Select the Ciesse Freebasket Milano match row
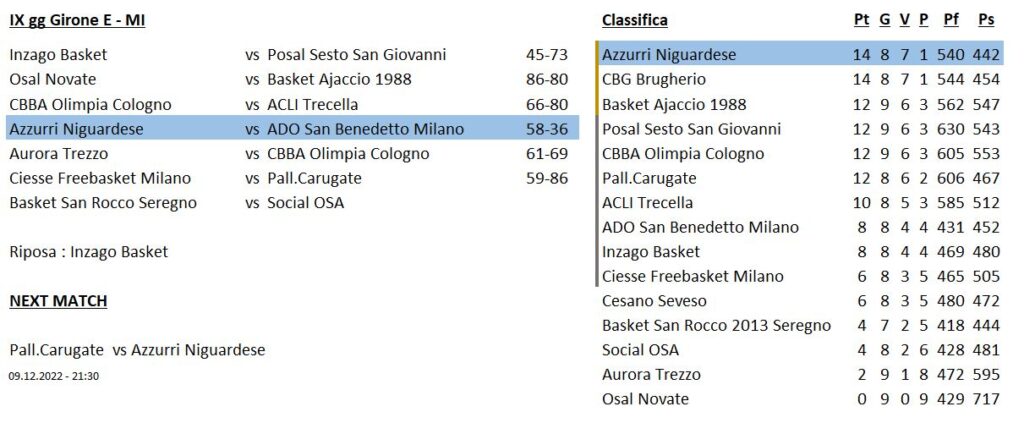The image size is (1024, 423). click(x=289, y=178)
